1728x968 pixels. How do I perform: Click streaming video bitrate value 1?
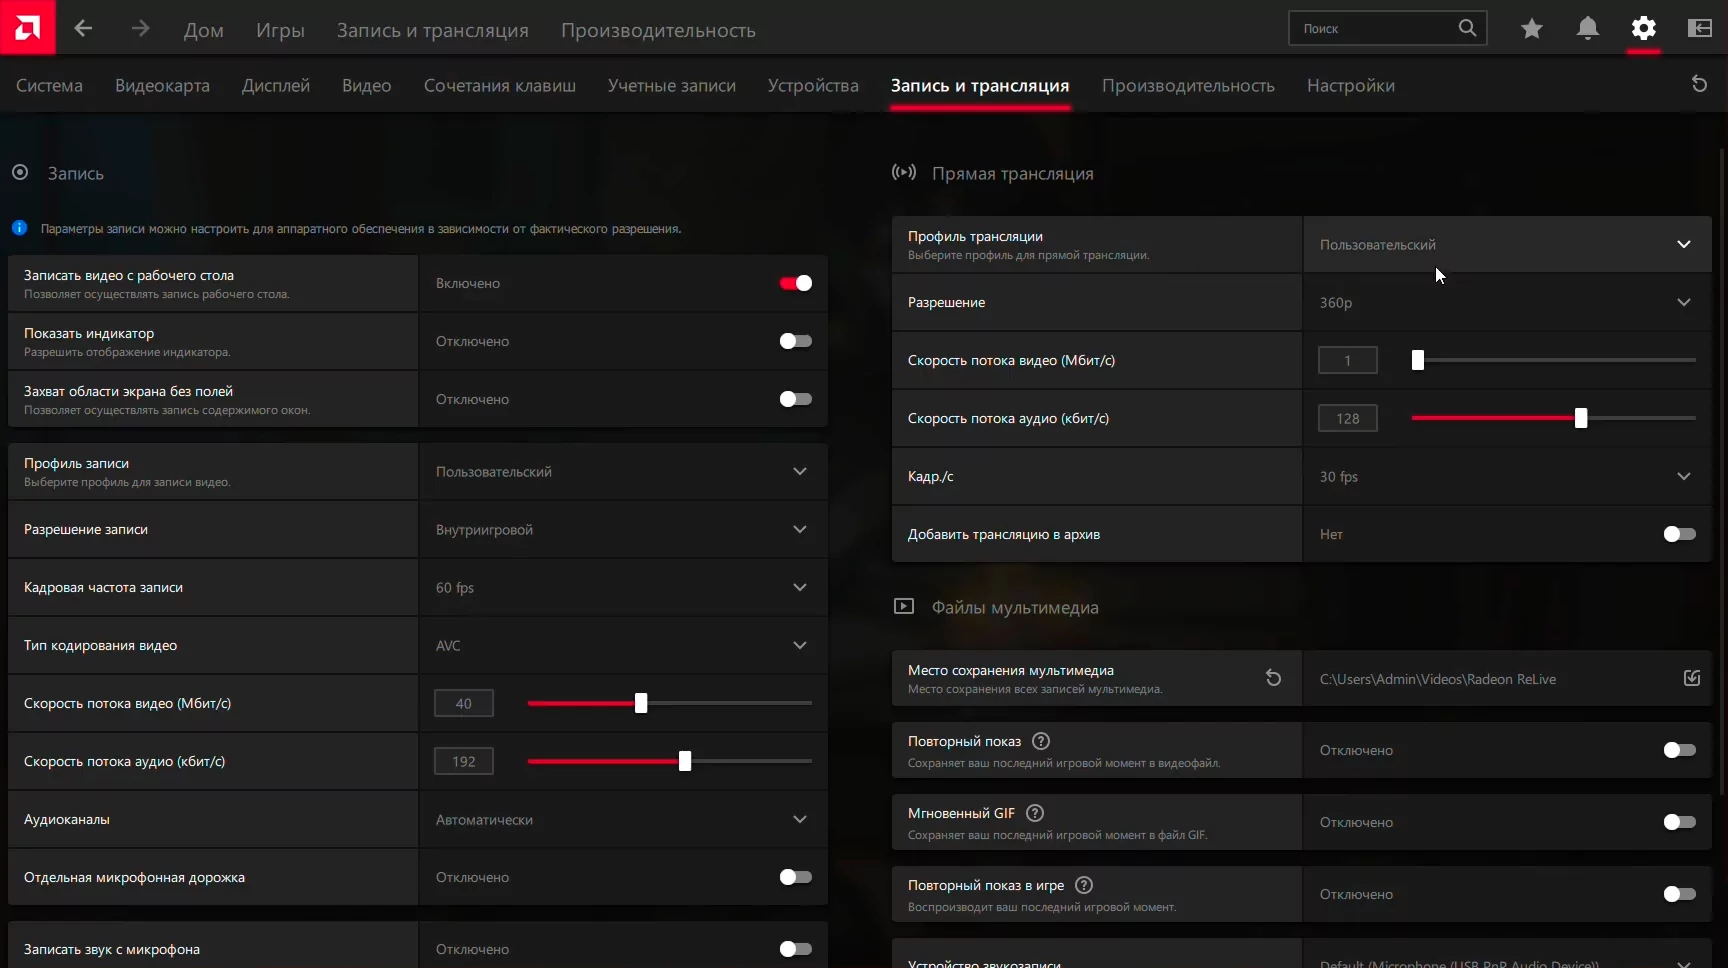[1348, 360]
